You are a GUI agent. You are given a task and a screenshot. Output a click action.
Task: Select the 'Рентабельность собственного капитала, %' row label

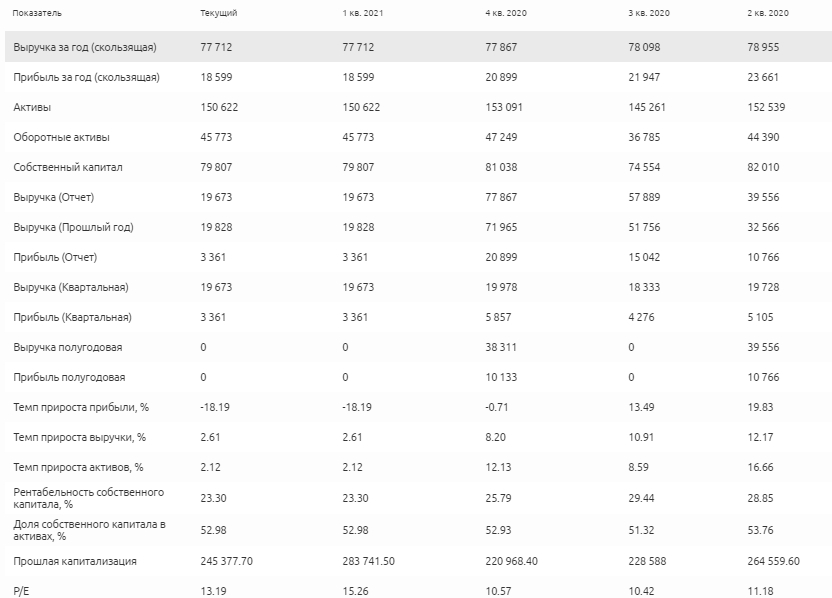pyautogui.click(x=89, y=497)
